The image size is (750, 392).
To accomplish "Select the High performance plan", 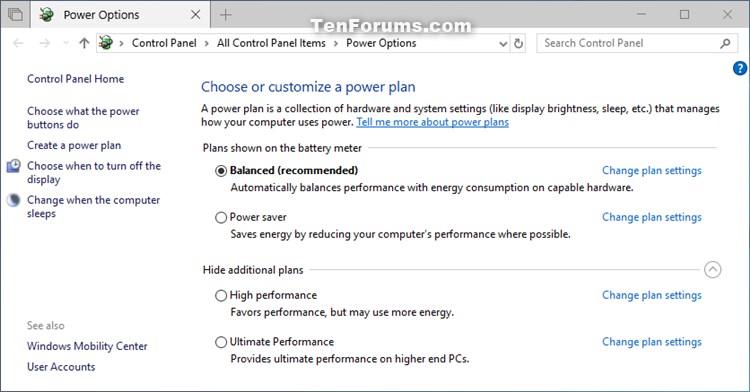I will coord(221,295).
